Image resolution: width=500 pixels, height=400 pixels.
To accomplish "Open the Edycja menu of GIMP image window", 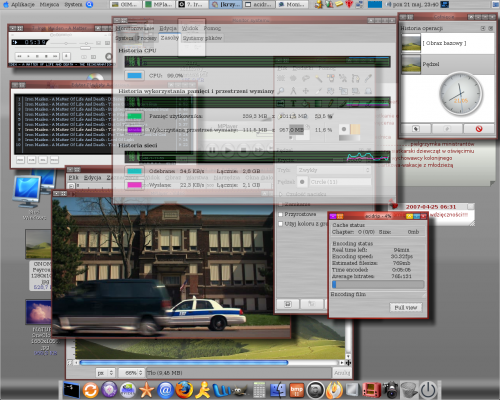I will tap(92, 177).
